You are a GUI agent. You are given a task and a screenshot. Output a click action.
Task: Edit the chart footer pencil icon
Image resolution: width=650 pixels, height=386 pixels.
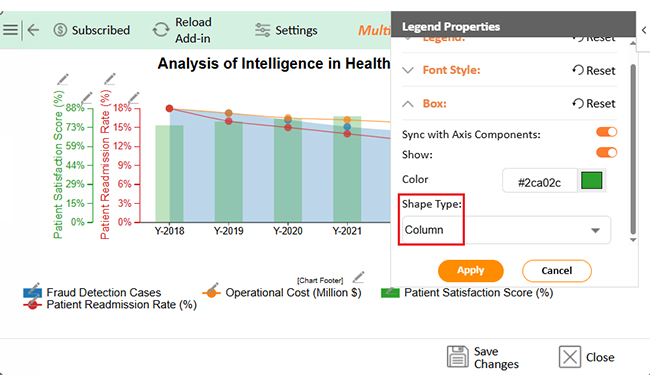tap(359, 277)
